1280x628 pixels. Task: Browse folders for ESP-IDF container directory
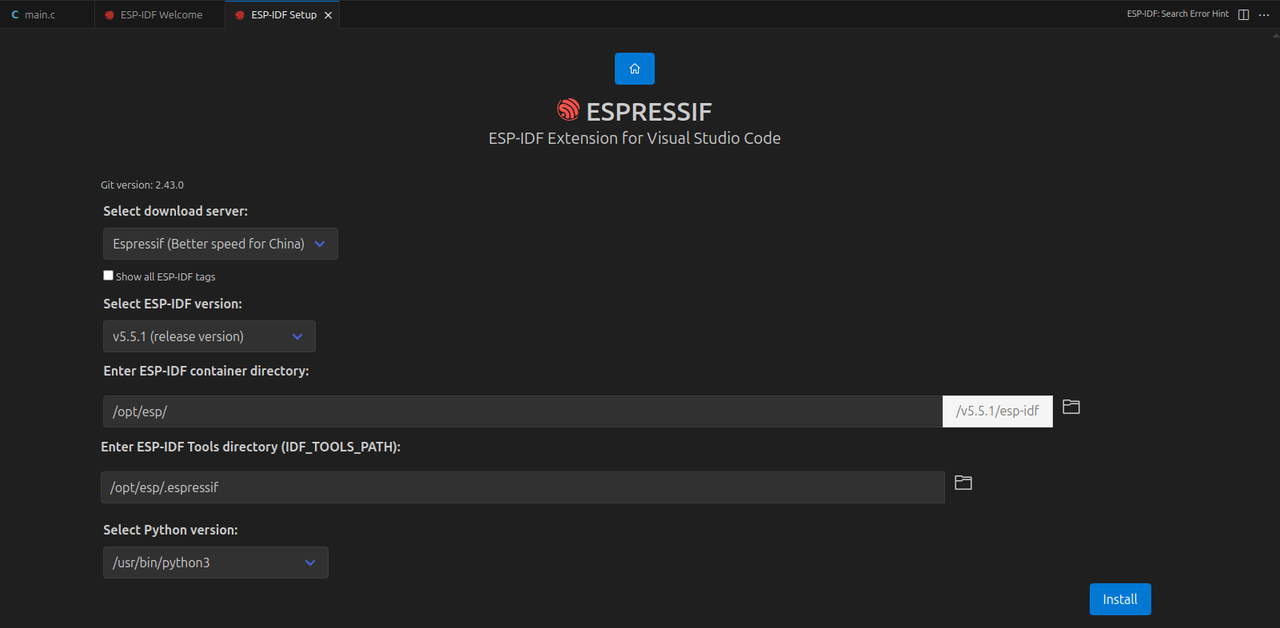pos(1070,407)
